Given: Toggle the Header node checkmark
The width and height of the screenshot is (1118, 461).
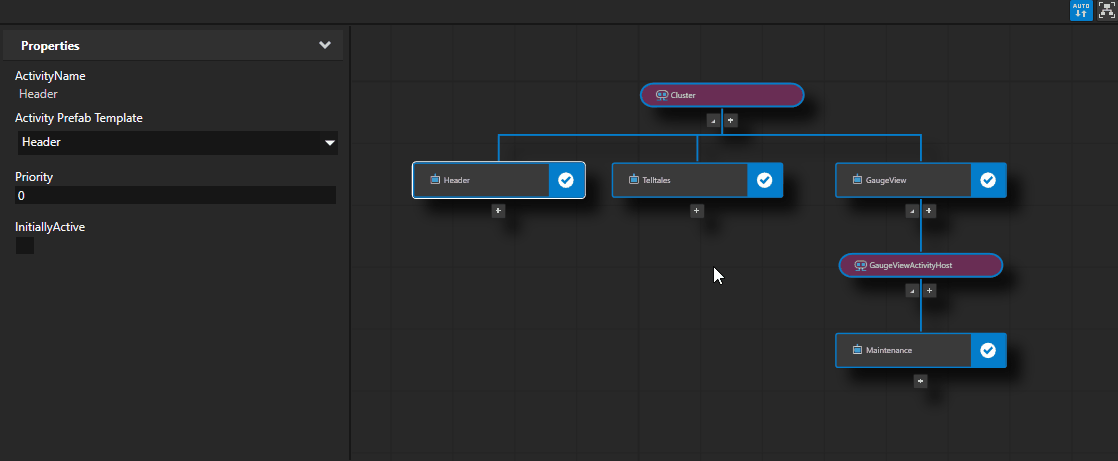Looking at the screenshot, I should click(566, 180).
